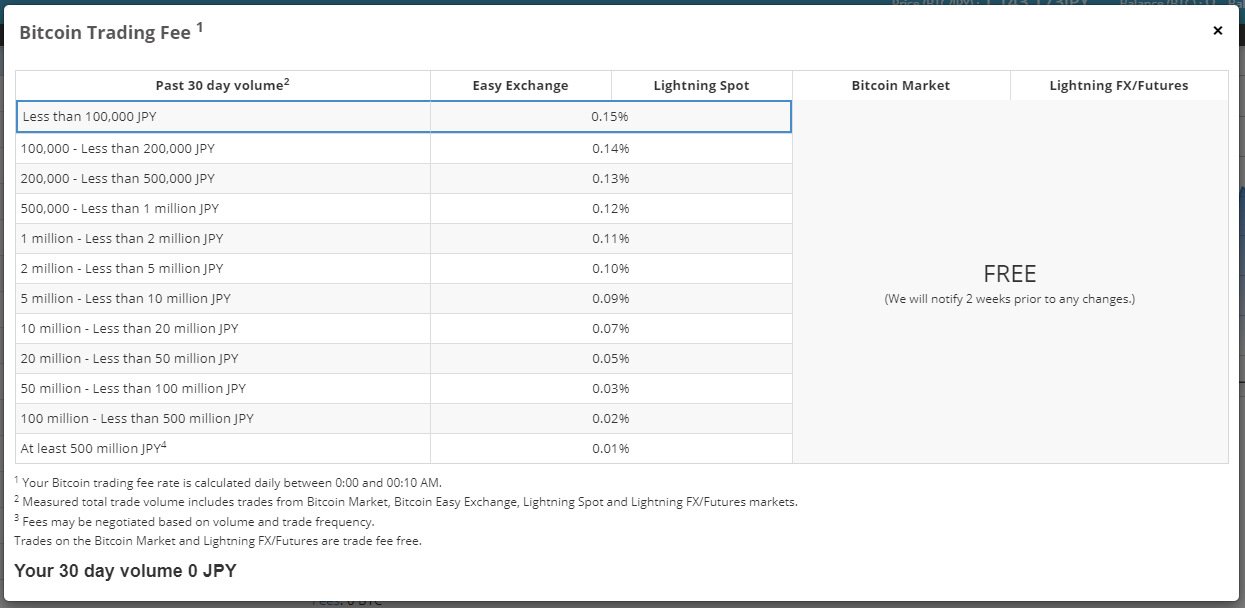This screenshot has width=1245, height=608.
Task: Select '20 million - Less than 50 million JPY'
Action: (x=130, y=359)
